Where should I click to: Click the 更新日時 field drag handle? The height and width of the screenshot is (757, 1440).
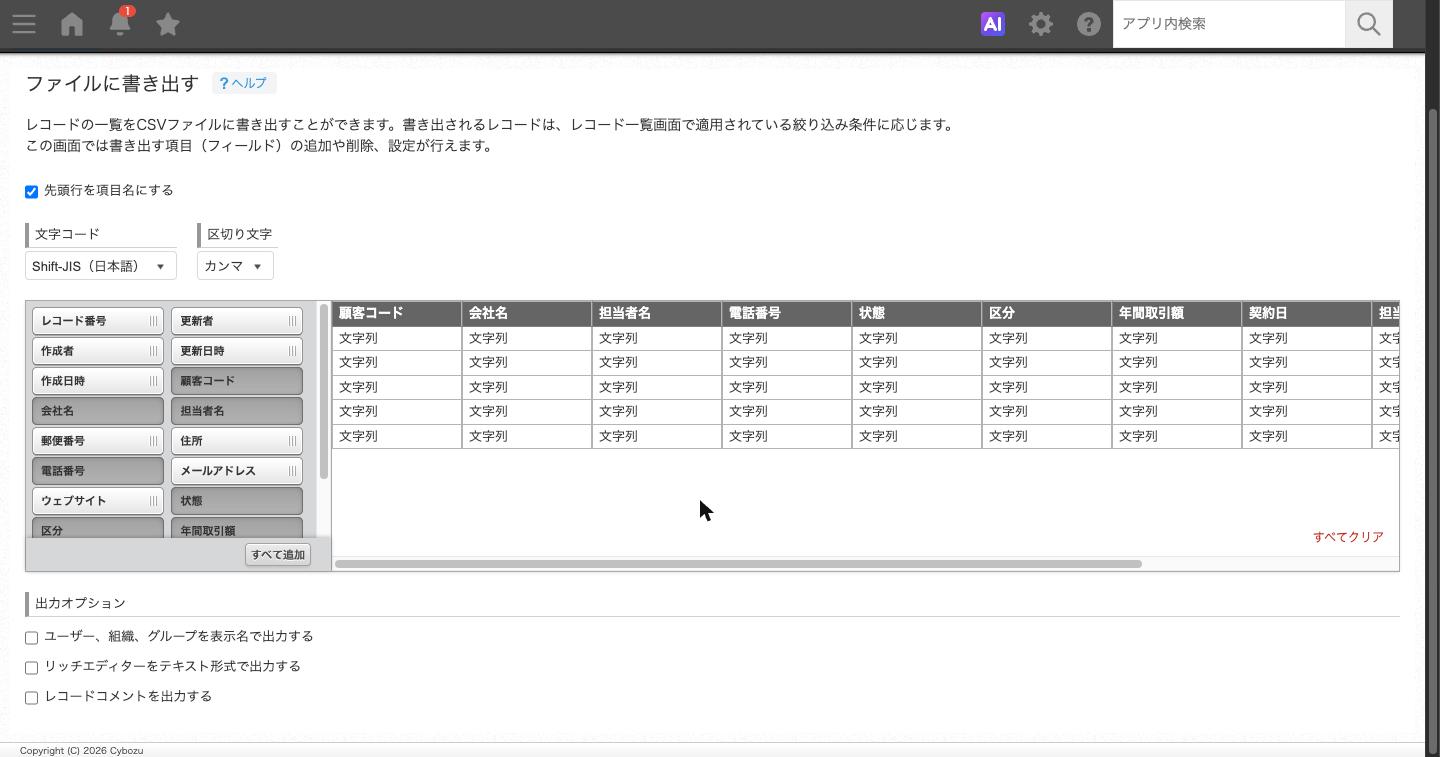tap(292, 351)
